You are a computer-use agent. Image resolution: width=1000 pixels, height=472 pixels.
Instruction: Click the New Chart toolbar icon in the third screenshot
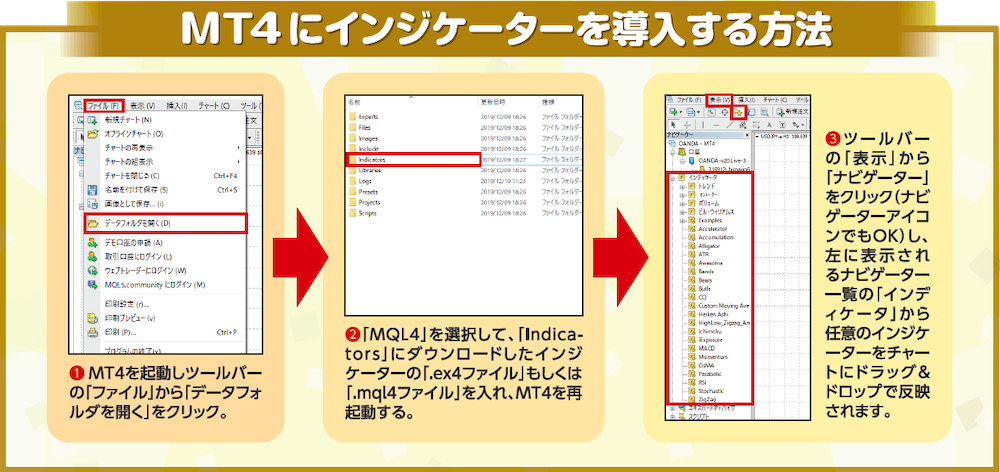673,112
